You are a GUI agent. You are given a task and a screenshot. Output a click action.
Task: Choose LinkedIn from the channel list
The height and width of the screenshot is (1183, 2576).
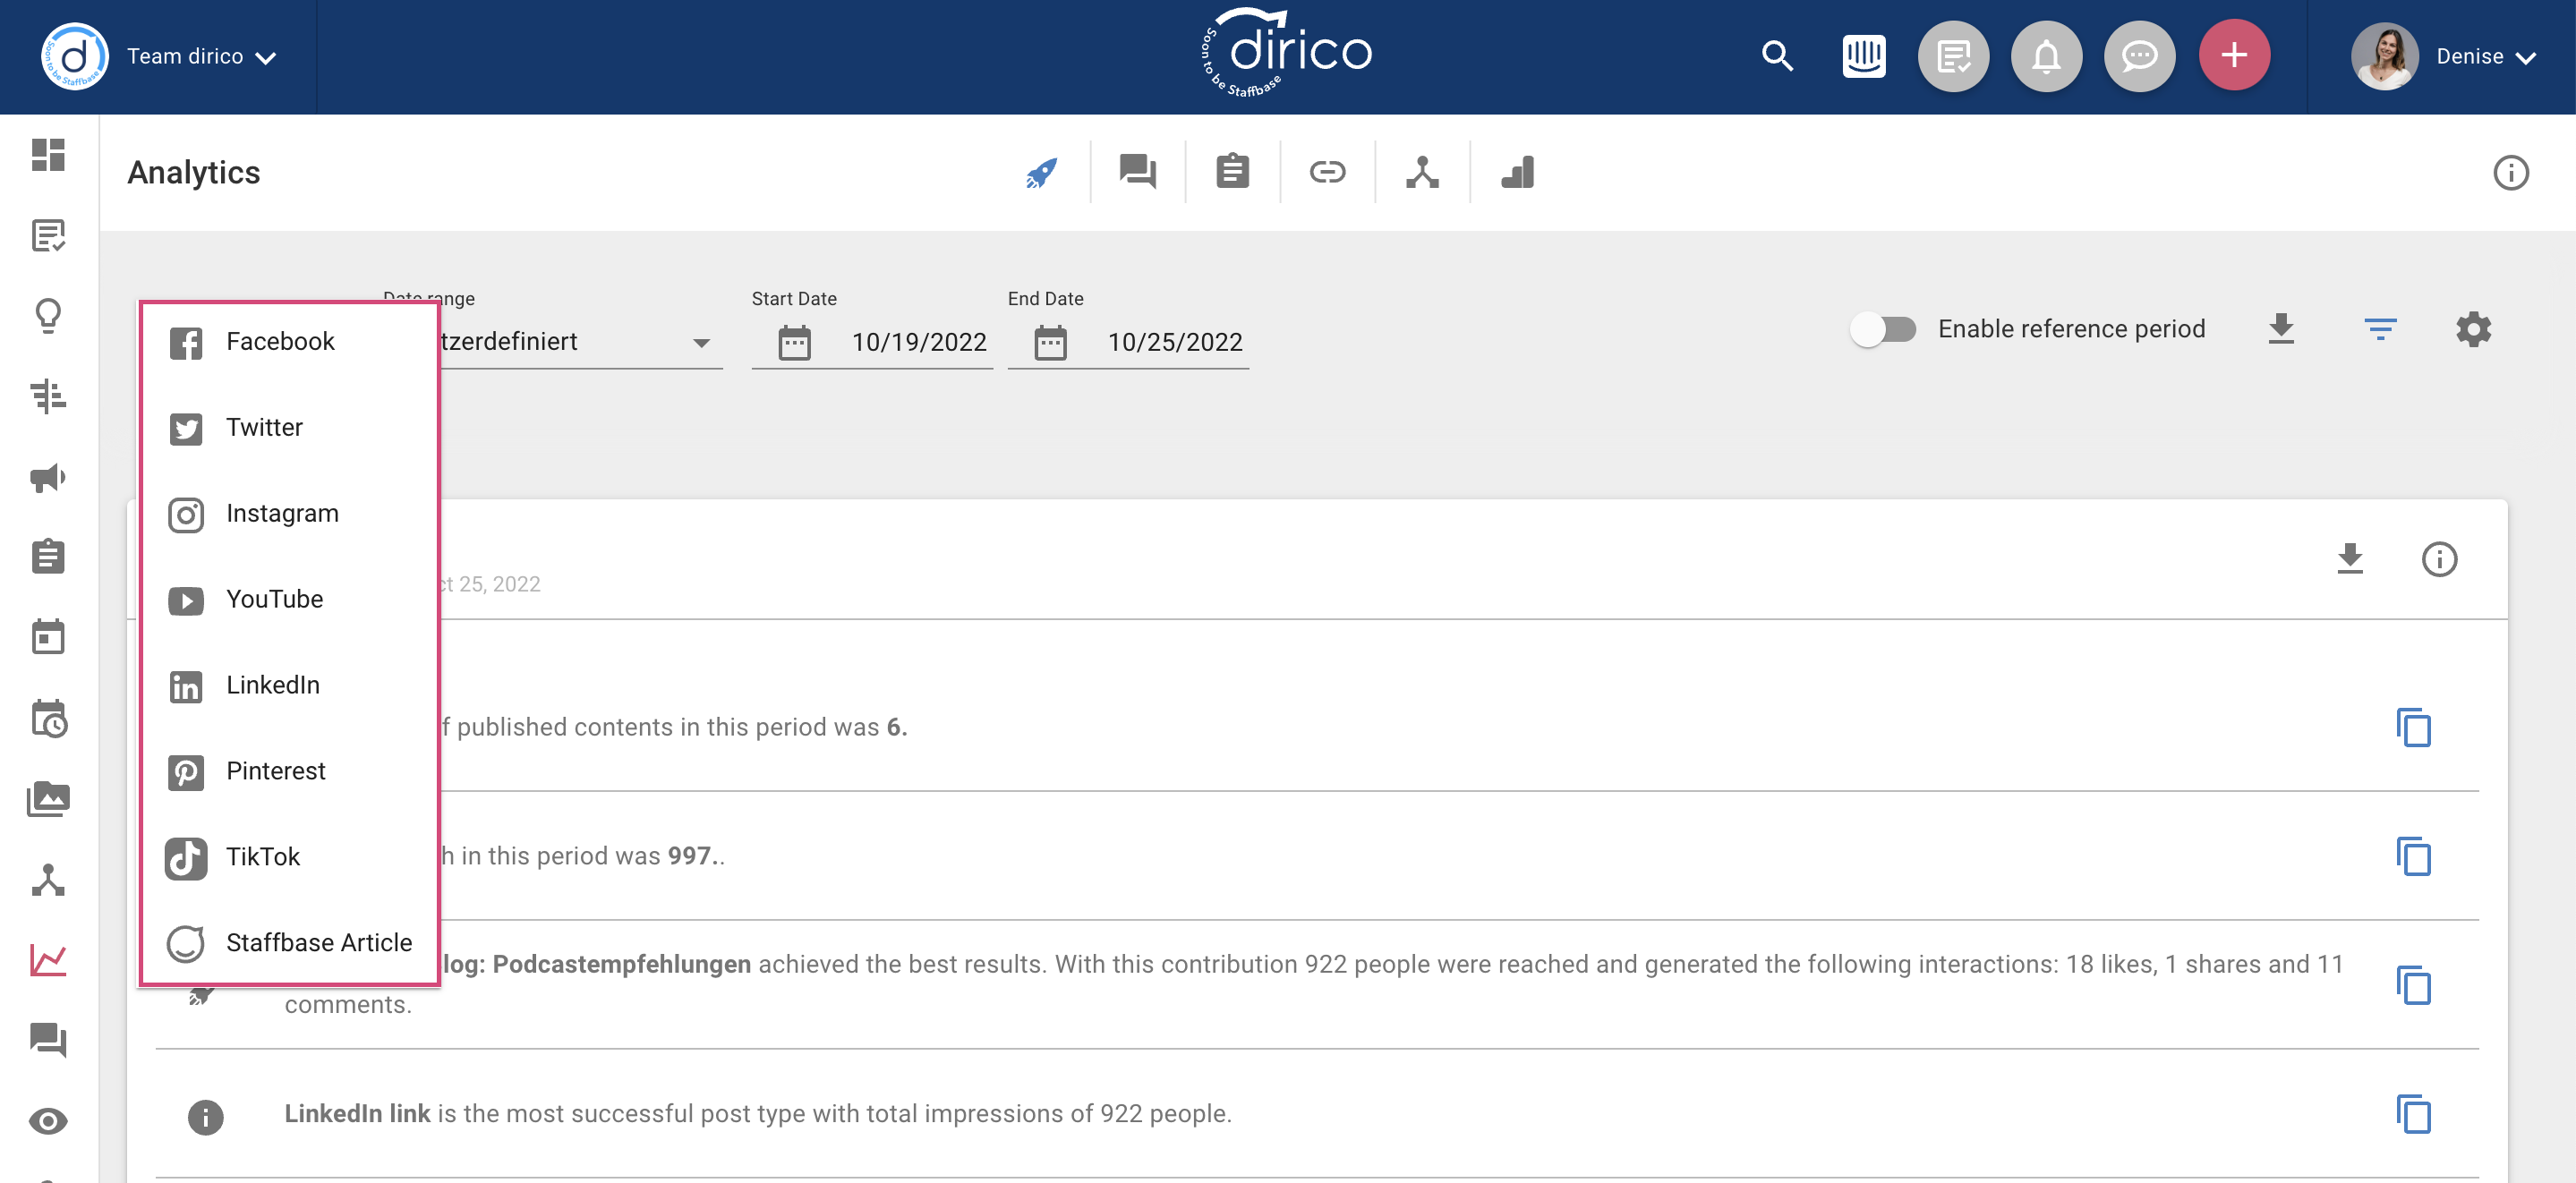pos(290,686)
